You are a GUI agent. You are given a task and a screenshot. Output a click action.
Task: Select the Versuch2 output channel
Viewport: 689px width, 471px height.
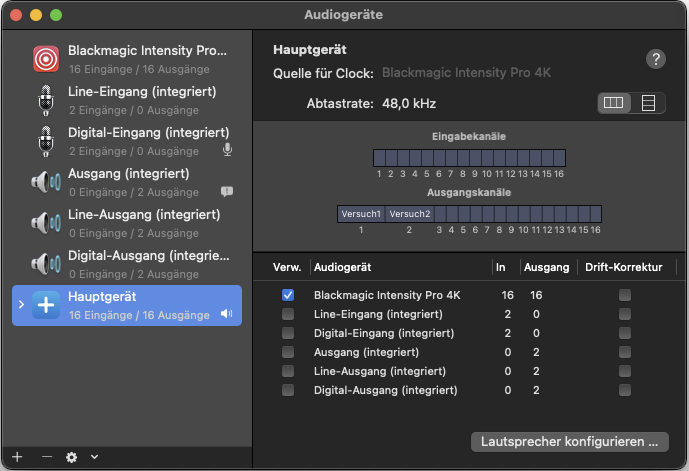tap(410, 214)
